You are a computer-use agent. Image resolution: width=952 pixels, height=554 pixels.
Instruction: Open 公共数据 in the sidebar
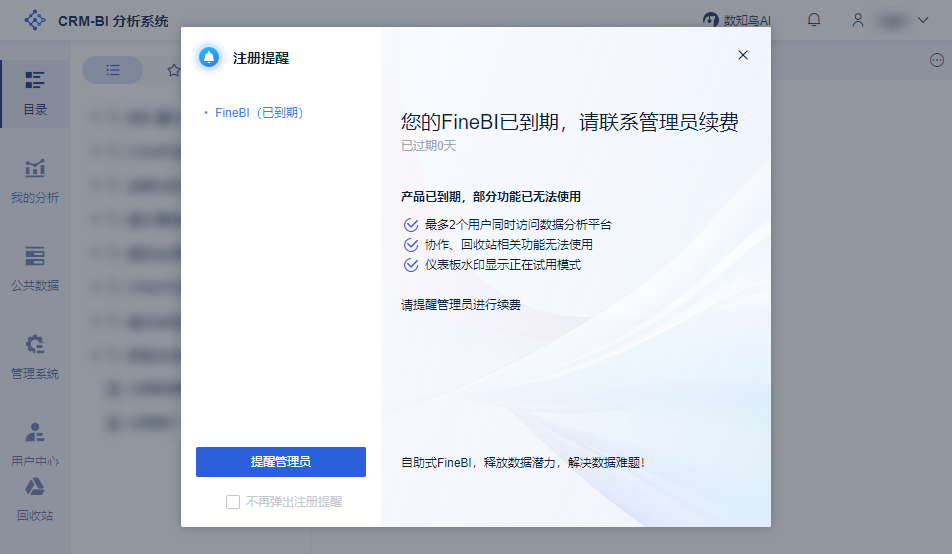pos(35,270)
